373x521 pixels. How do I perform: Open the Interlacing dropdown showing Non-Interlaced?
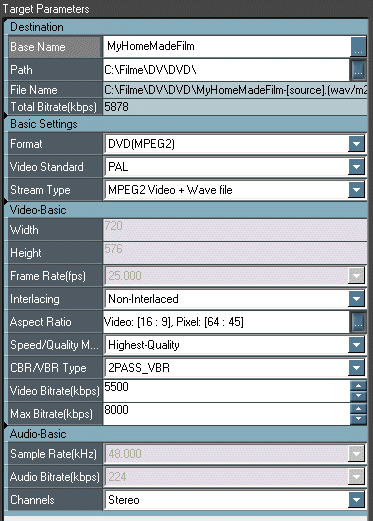click(356, 299)
